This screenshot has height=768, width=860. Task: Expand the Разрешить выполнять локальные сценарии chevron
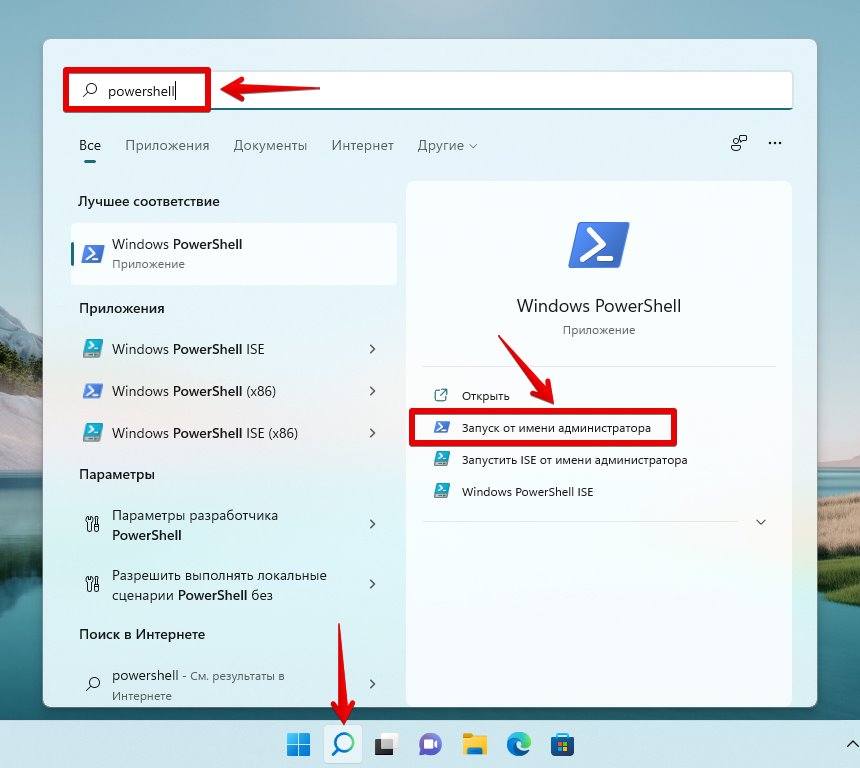click(372, 584)
